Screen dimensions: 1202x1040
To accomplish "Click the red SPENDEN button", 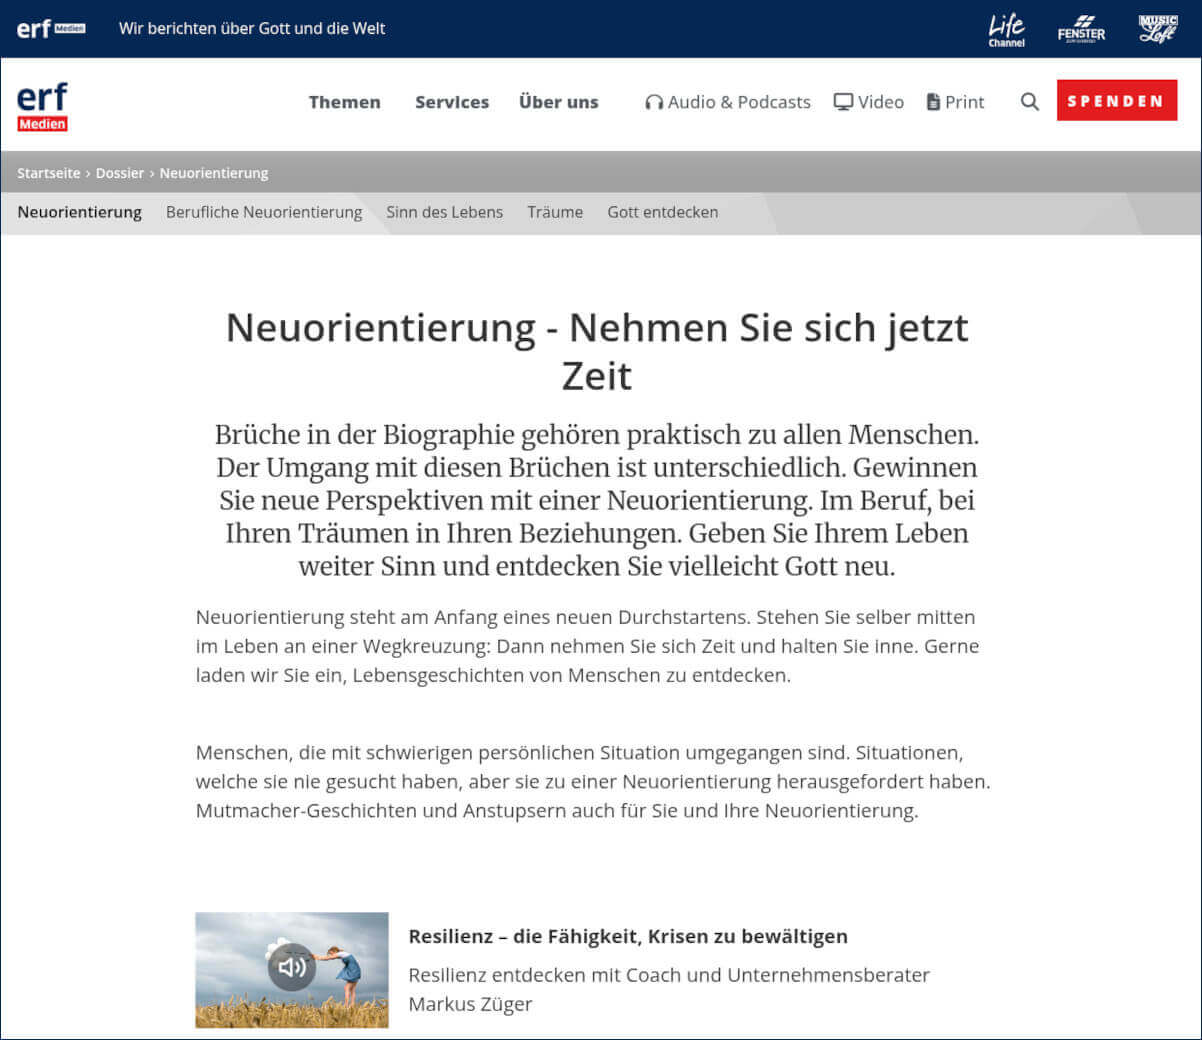I will coord(1116,100).
